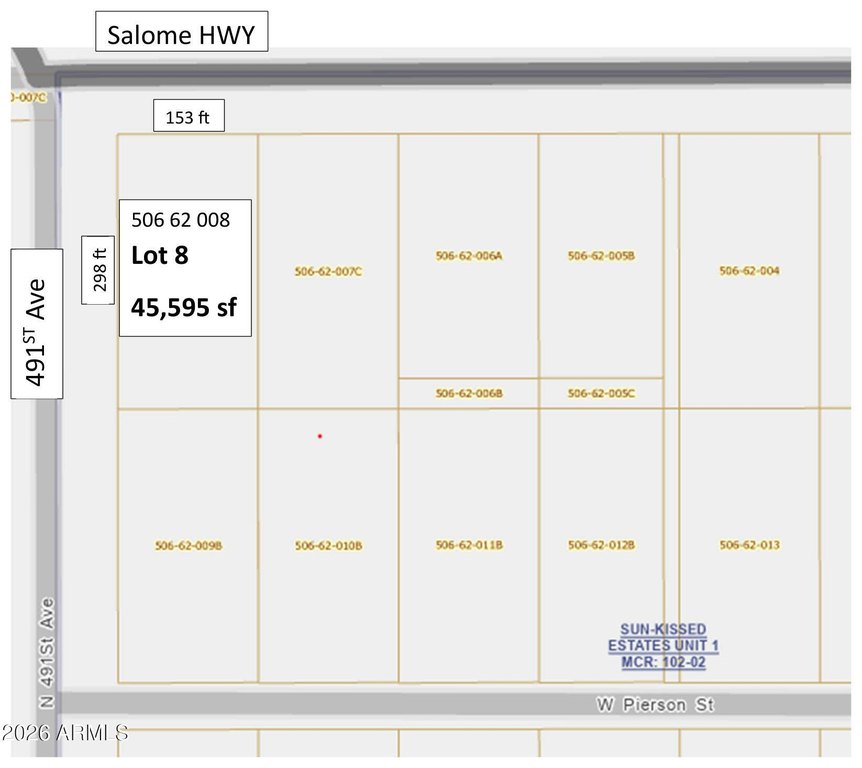Click the W Pierson St road label
This screenshot has width=862, height=768.
coord(655,704)
